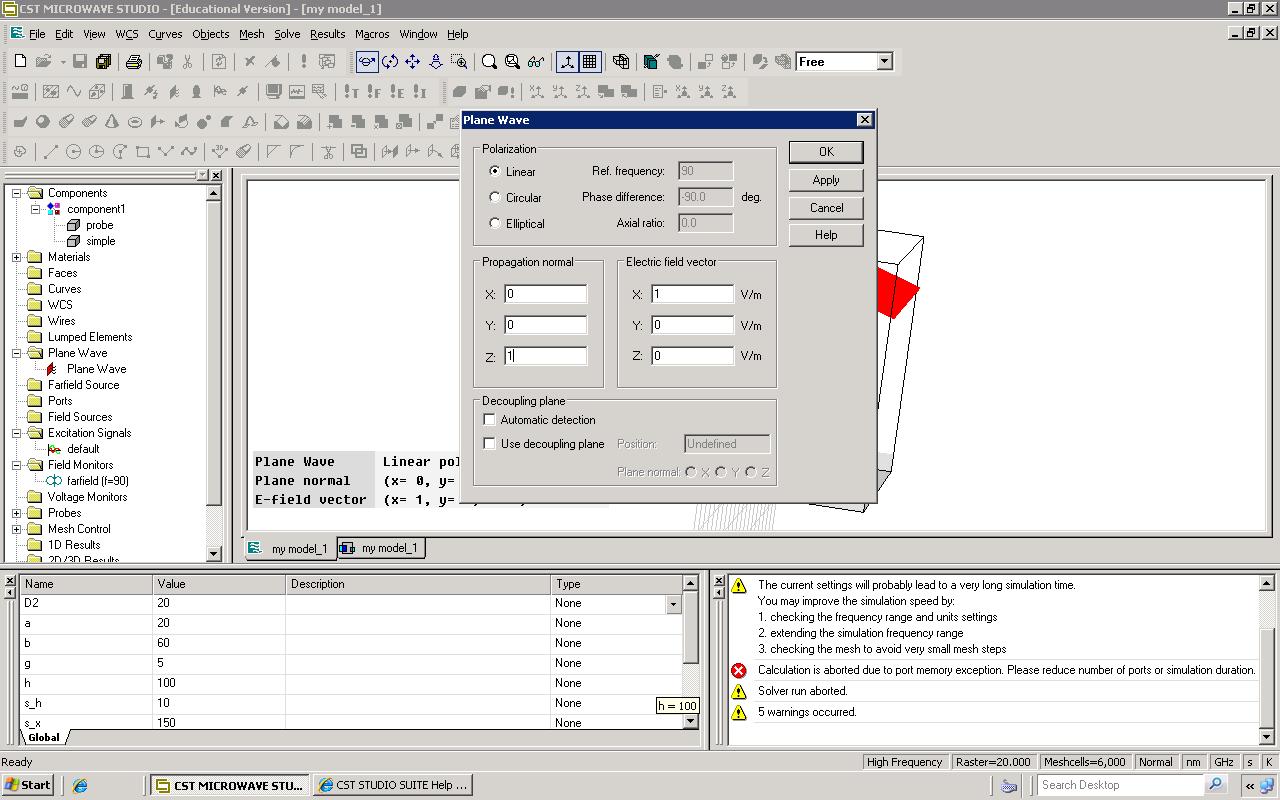Screen dimensions: 1280x800
Task: Click the New file icon
Action: tap(20, 62)
